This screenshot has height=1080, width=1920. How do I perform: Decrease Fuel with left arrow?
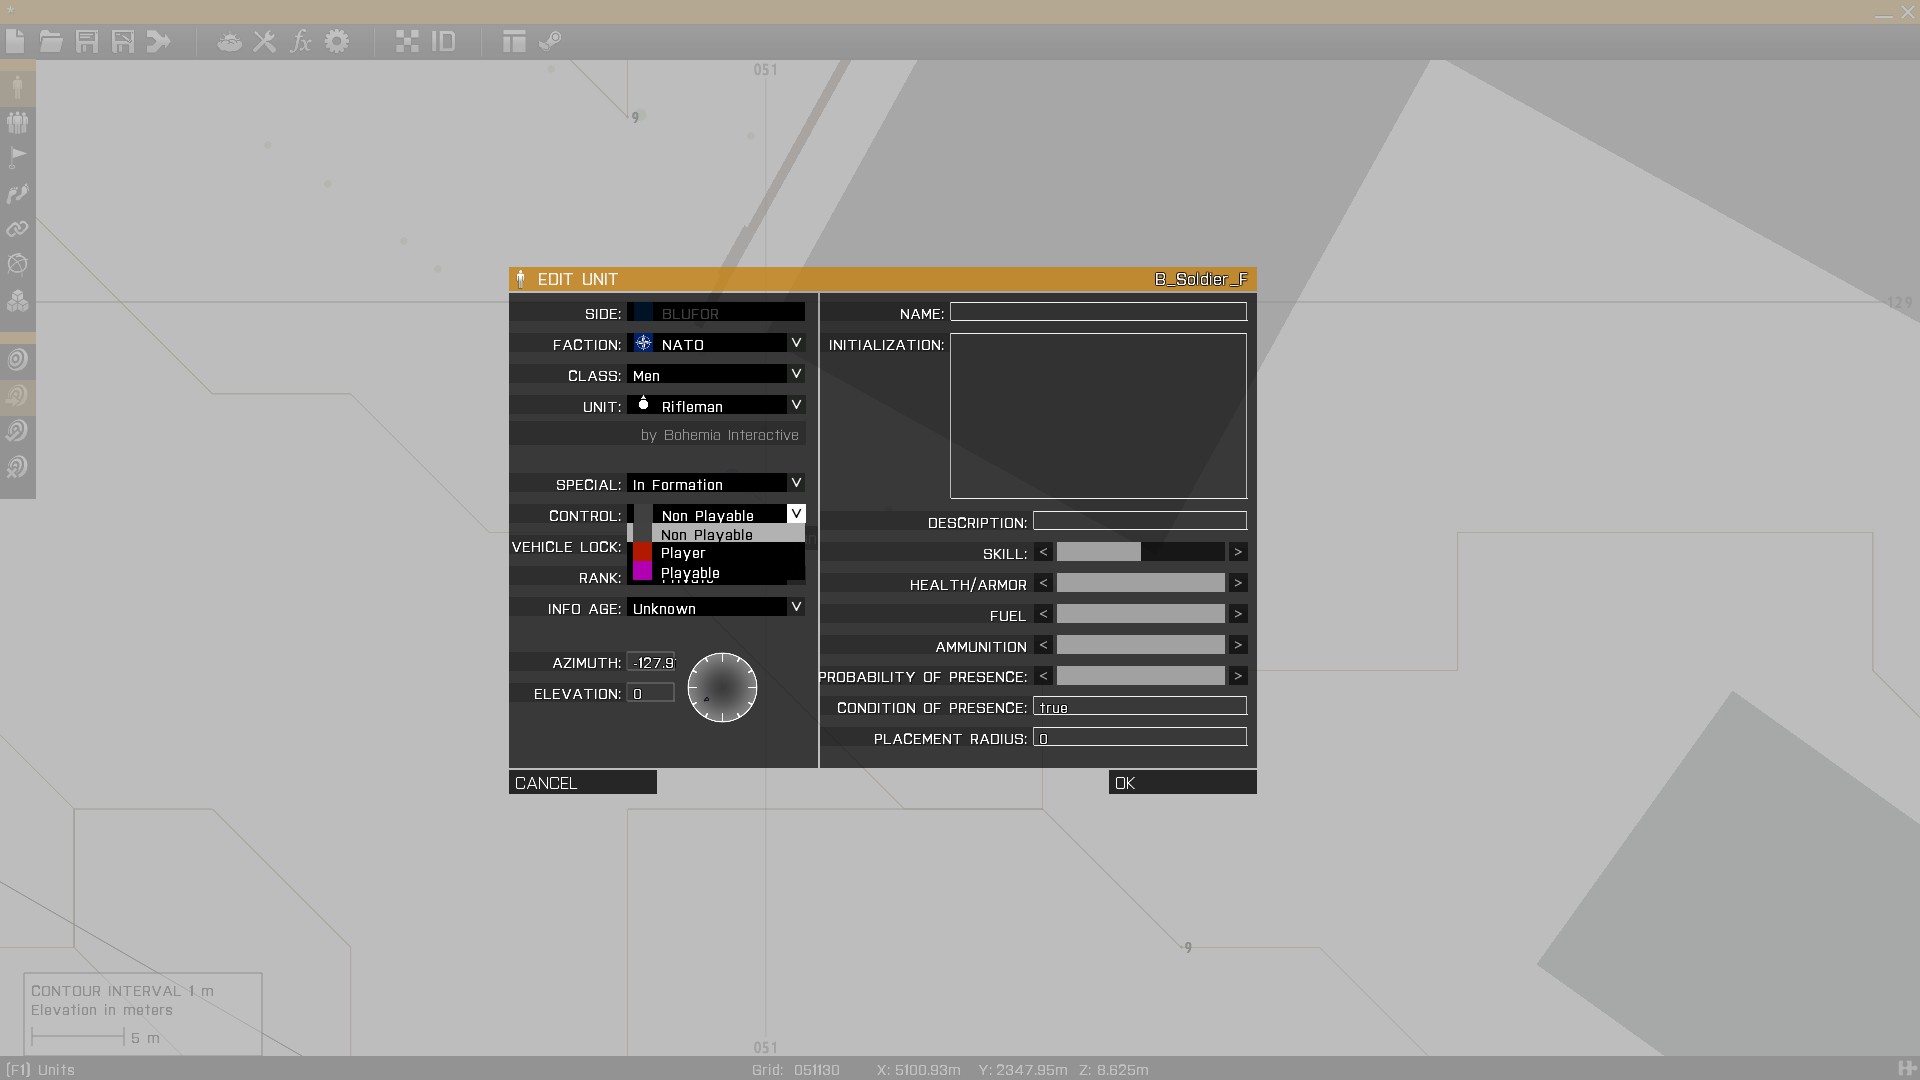[x=1043, y=614]
